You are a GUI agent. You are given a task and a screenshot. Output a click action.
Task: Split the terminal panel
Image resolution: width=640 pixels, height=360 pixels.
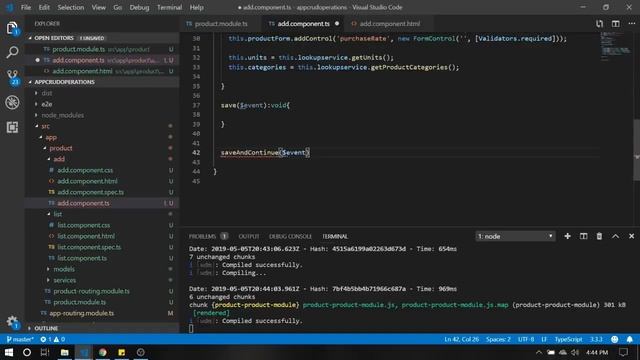(x=584, y=236)
